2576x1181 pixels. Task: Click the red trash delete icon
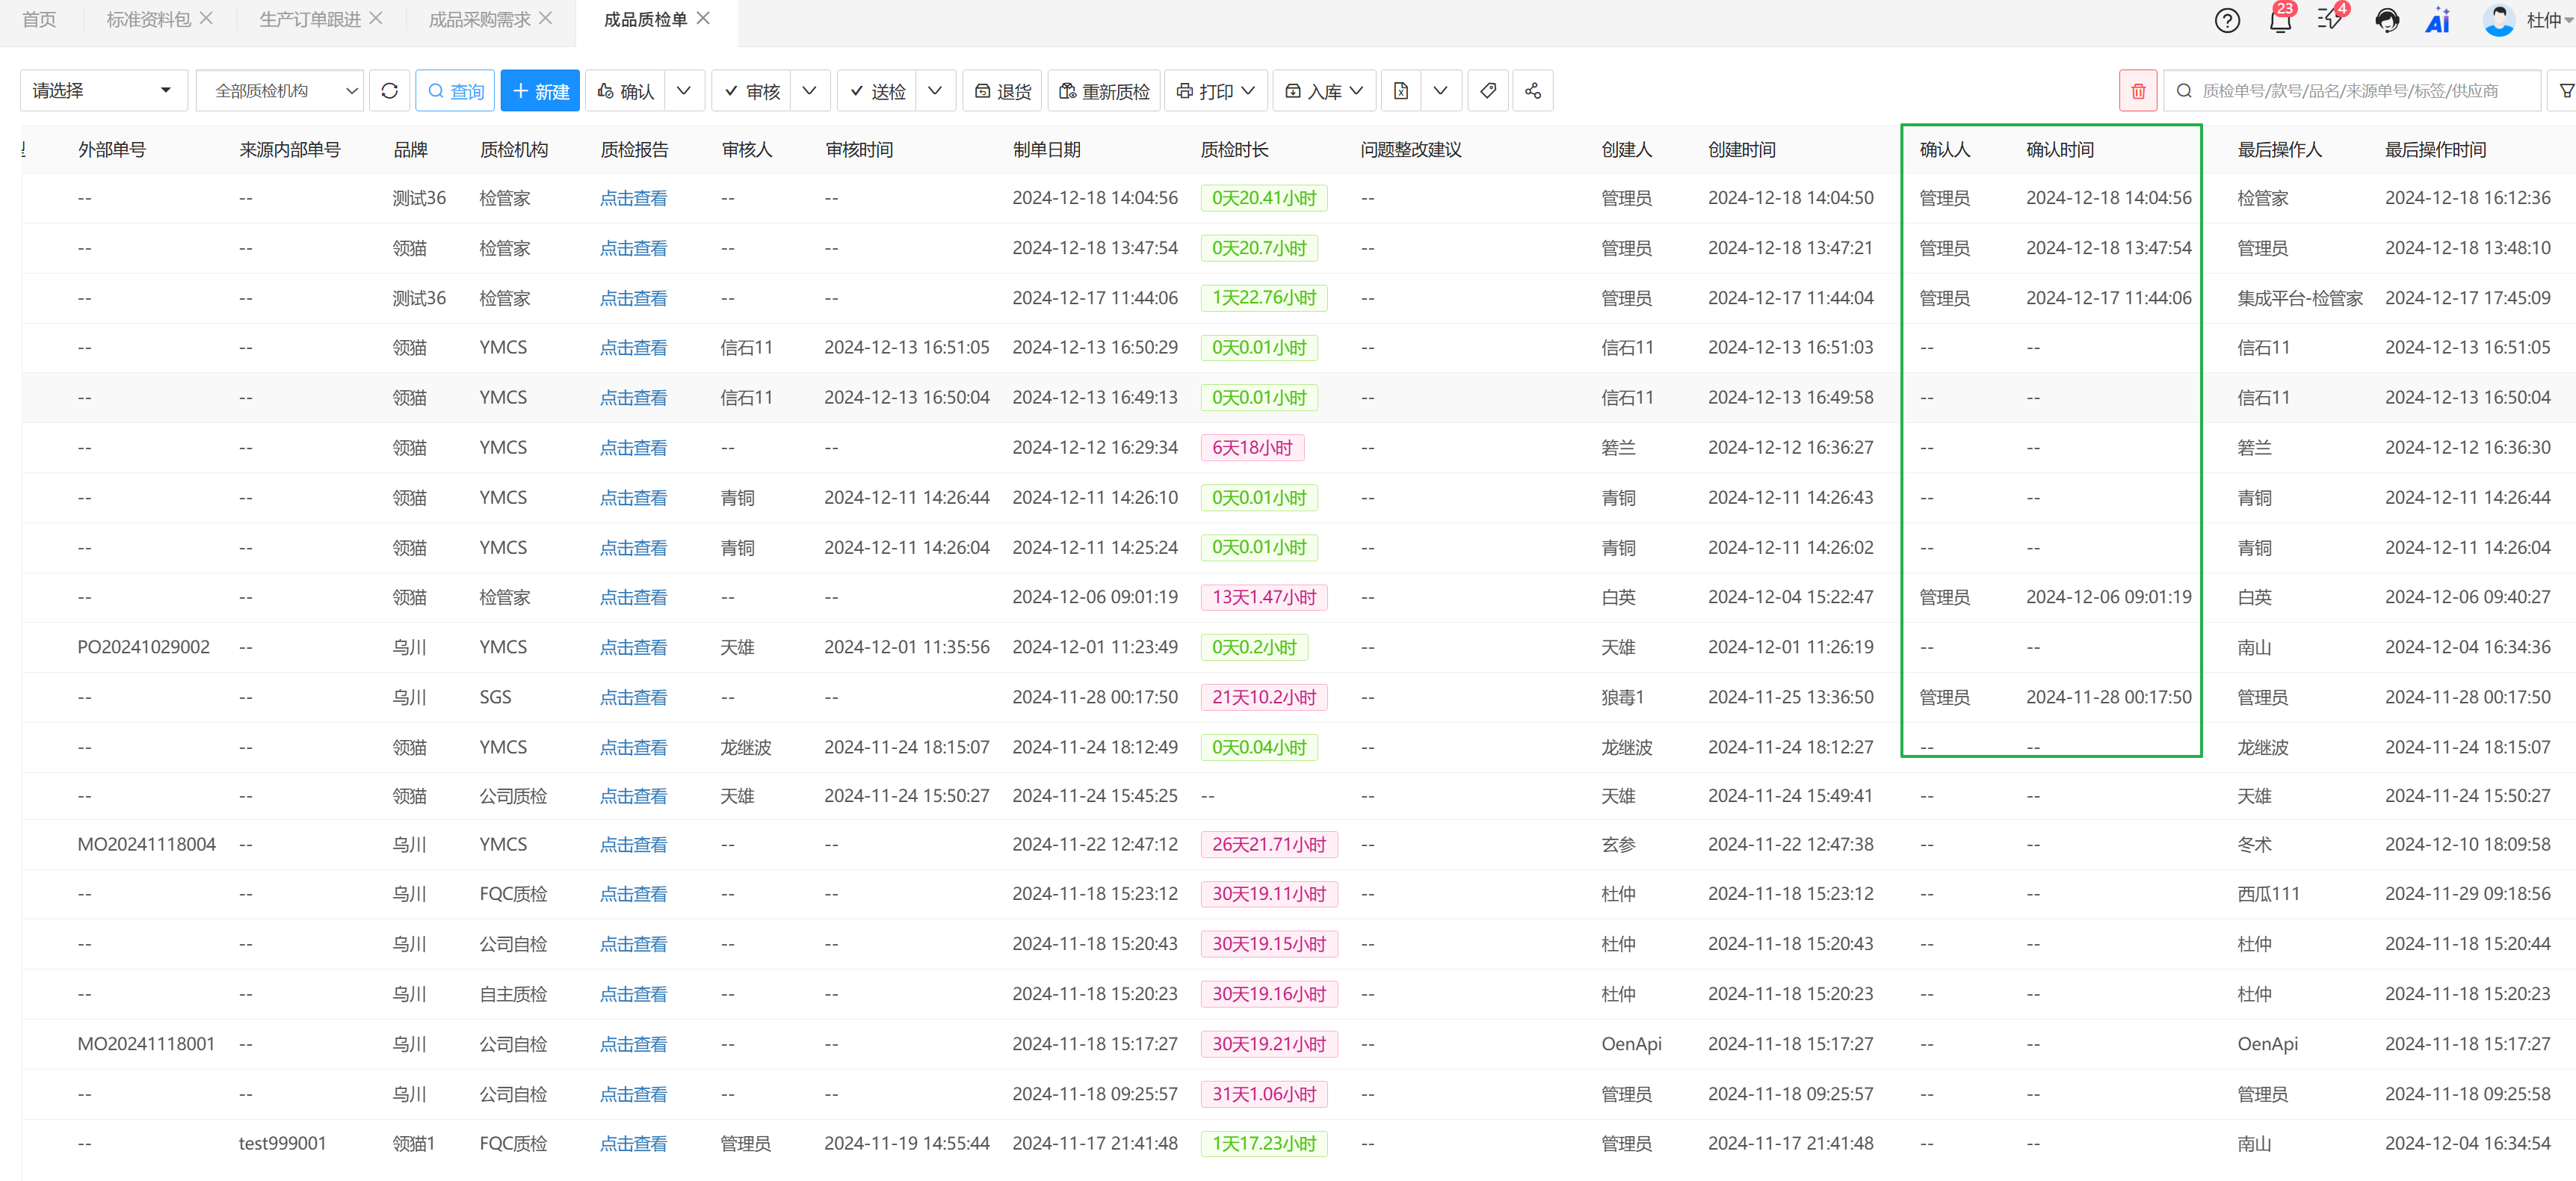(x=2137, y=91)
